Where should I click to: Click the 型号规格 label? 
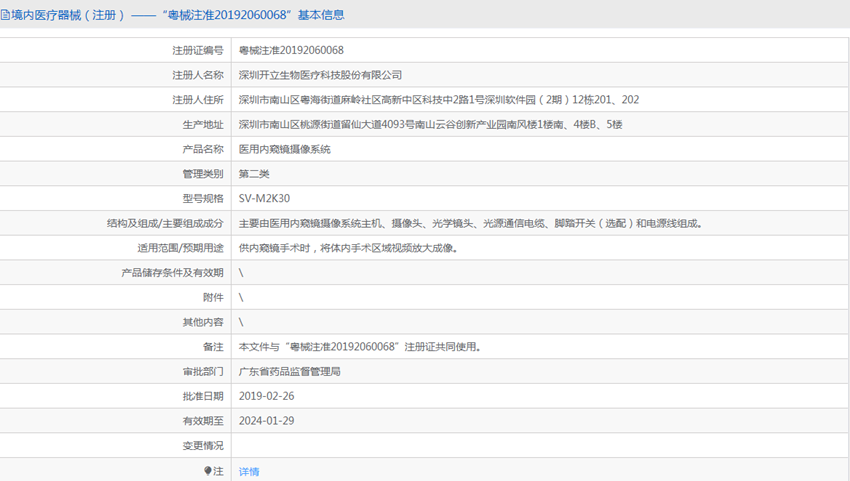pyautogui.click(x=203, y=198)
